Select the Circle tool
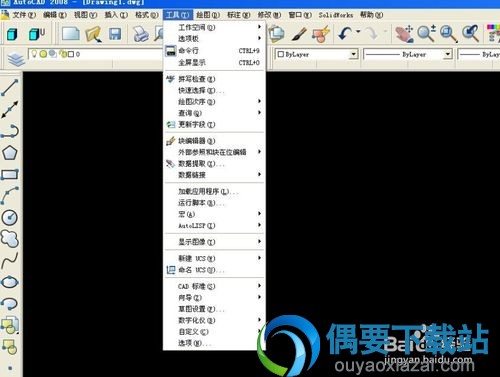Viewport: 500px width, 377px height. [10, 217]
